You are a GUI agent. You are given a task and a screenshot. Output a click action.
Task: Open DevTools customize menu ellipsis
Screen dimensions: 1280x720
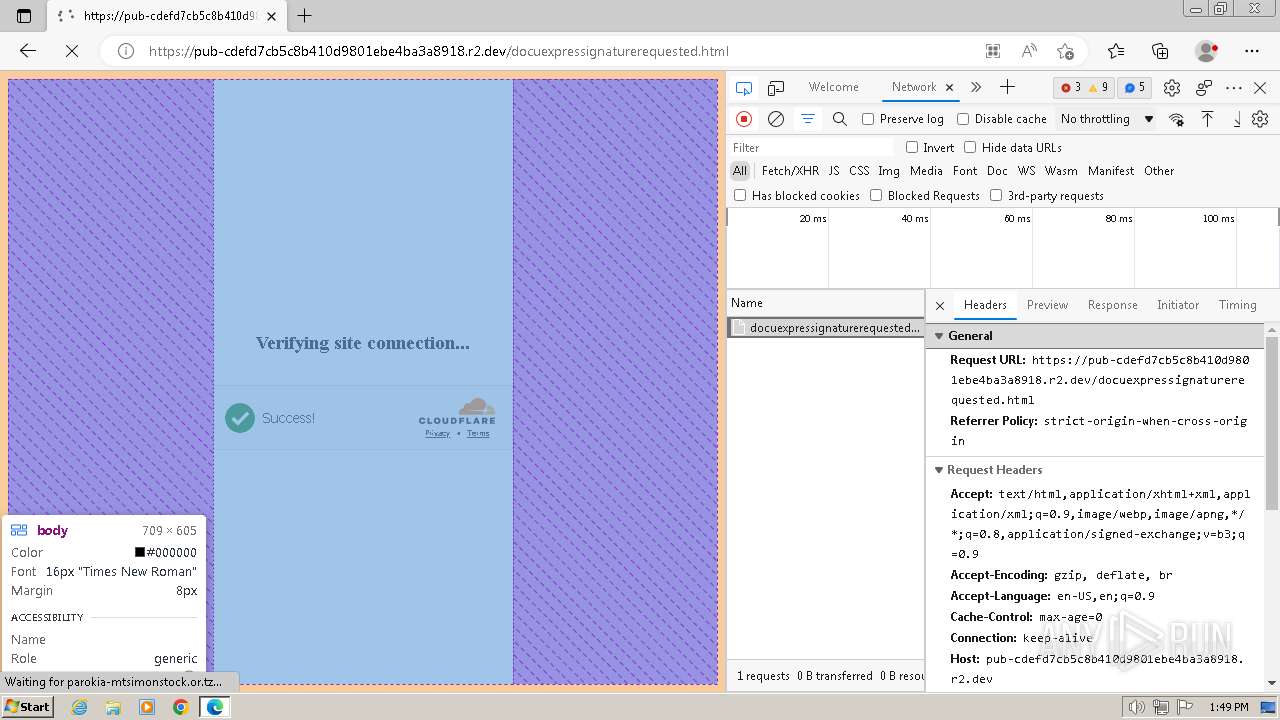click(1234, 88)
